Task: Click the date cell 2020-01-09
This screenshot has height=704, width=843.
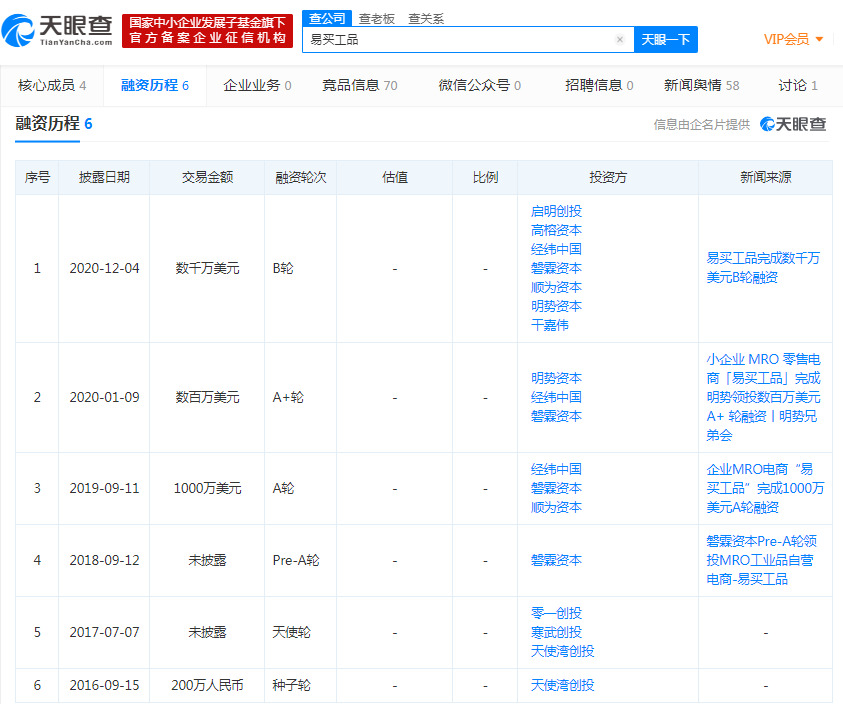Action: (104, 397)
